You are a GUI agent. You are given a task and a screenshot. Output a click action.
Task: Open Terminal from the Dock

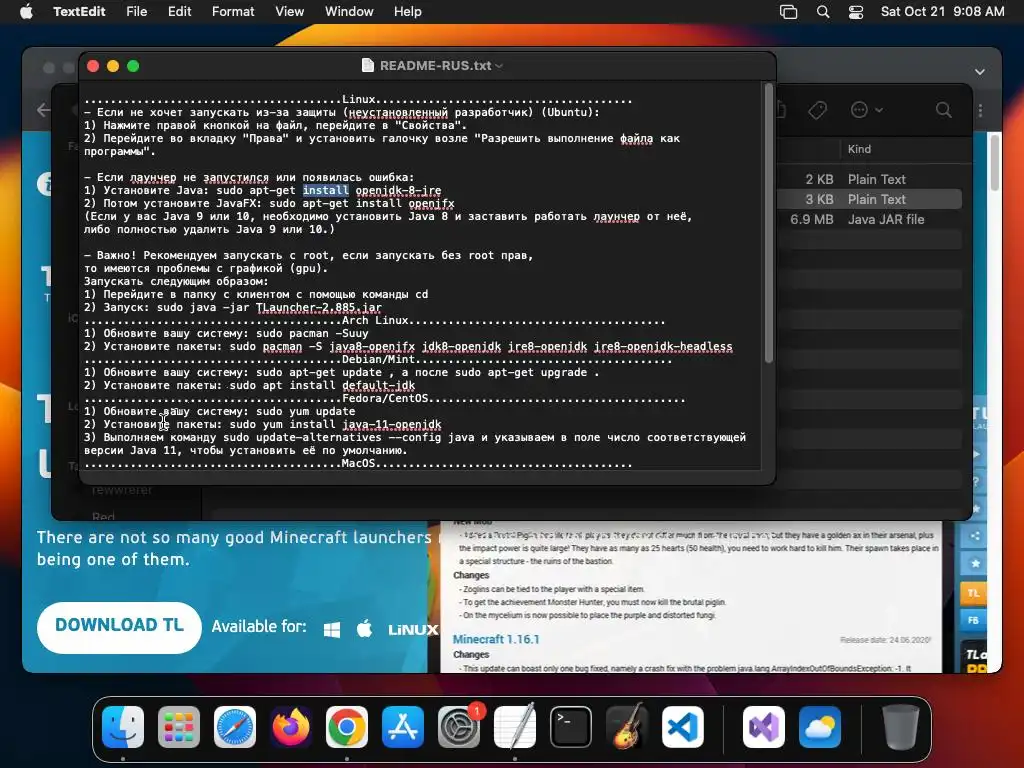pos(571,727)
